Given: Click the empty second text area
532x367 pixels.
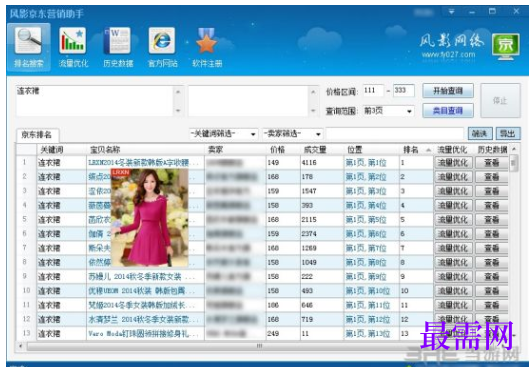Looking at the screenshot, I should tap(248, 100).
